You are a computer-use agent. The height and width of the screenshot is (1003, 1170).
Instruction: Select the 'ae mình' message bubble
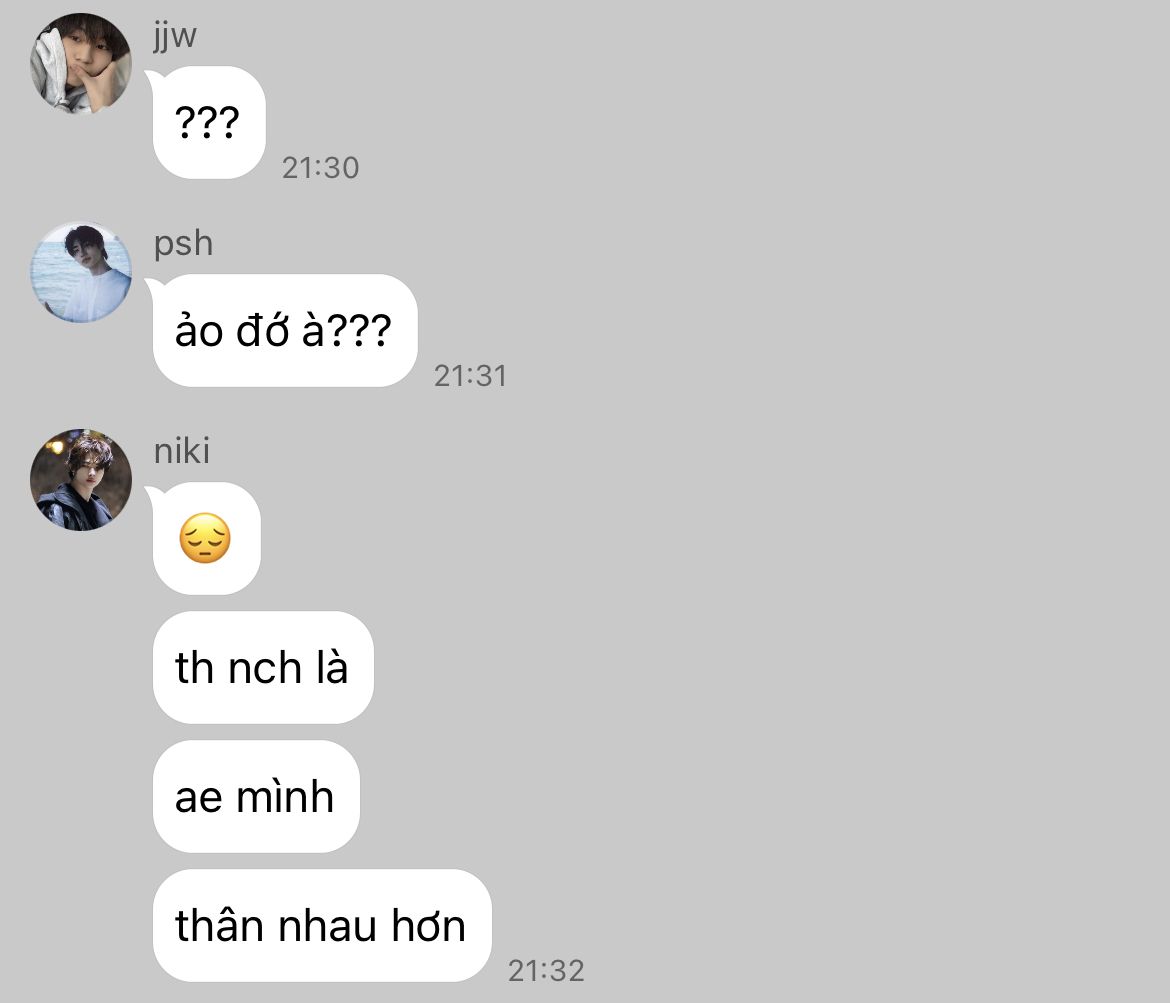[x=256, y=796]
